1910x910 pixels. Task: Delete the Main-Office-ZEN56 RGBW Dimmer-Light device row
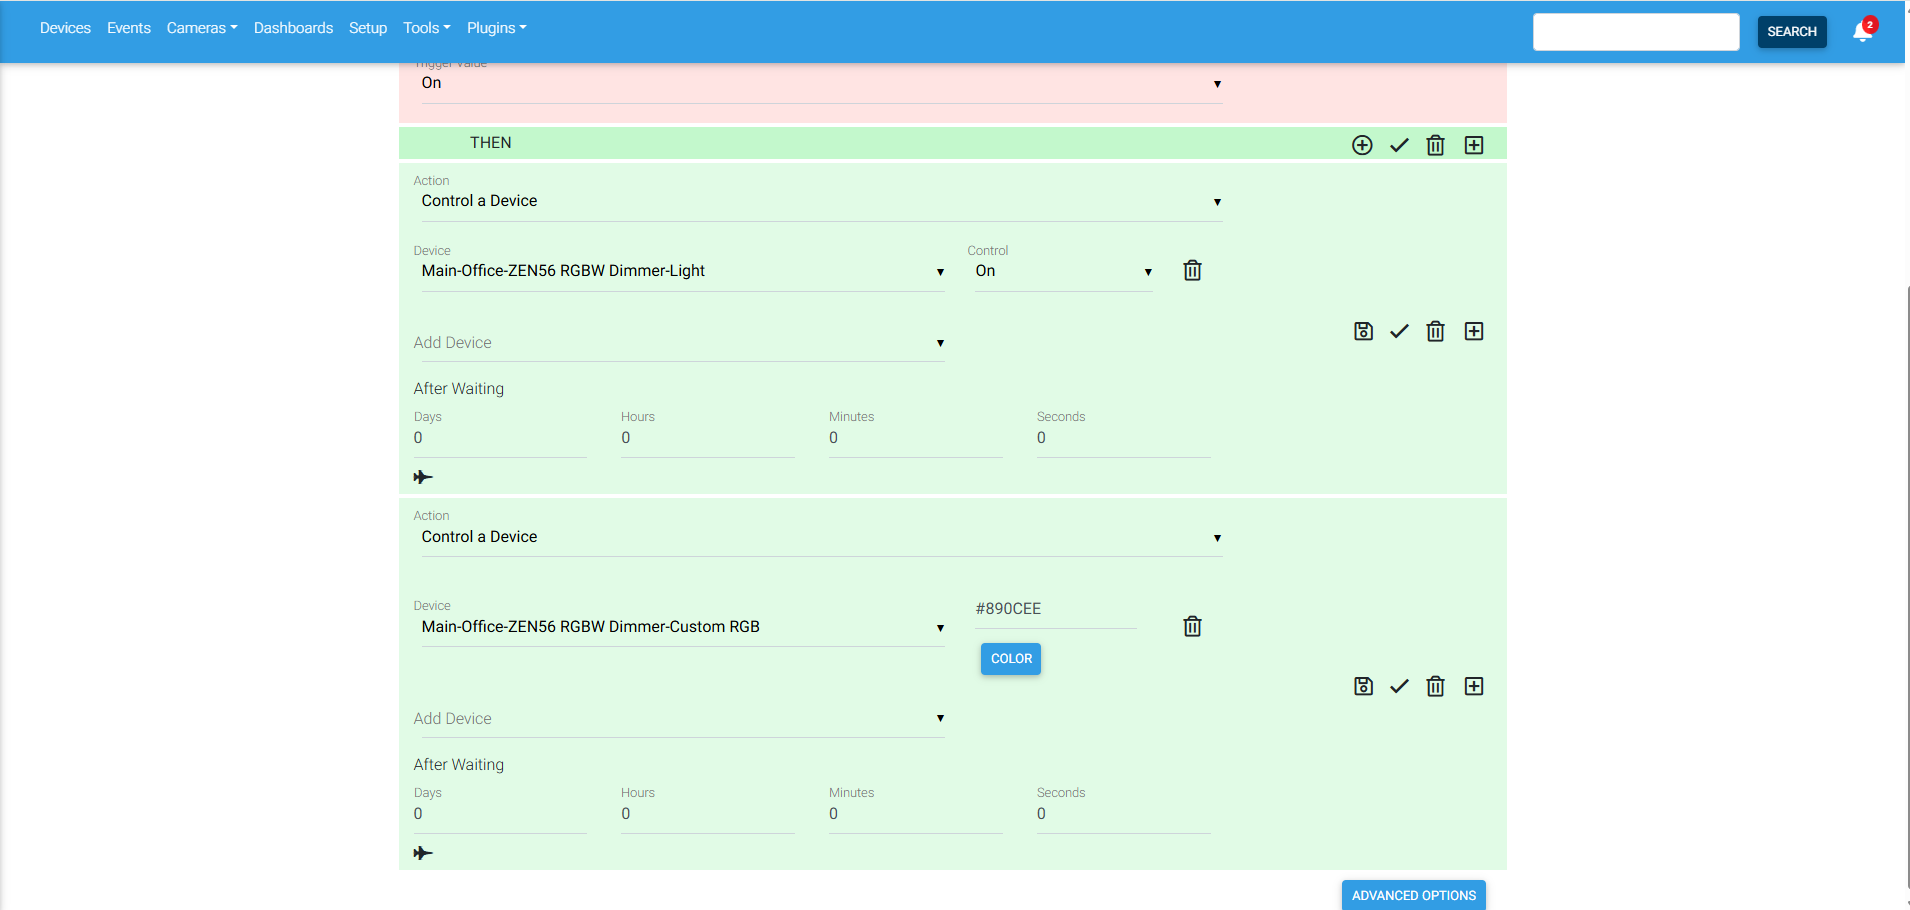1192,270
